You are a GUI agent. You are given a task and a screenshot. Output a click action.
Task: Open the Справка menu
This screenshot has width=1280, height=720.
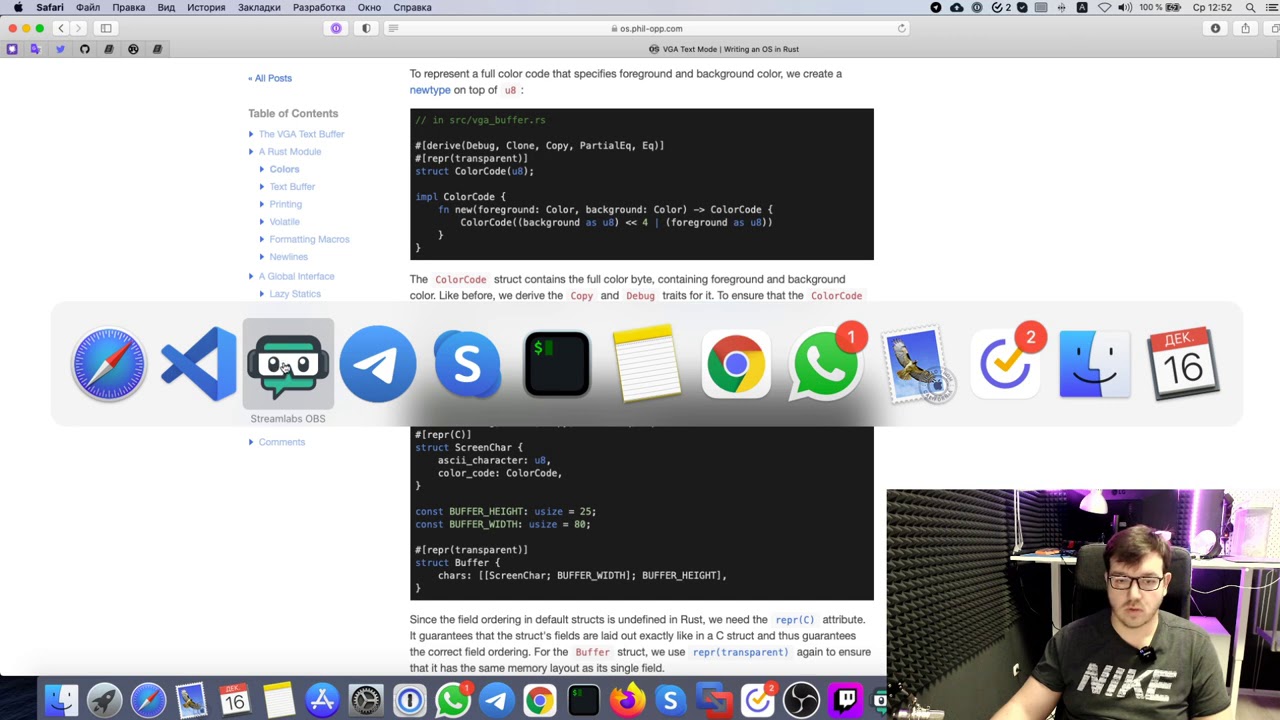tap(412, 7)
